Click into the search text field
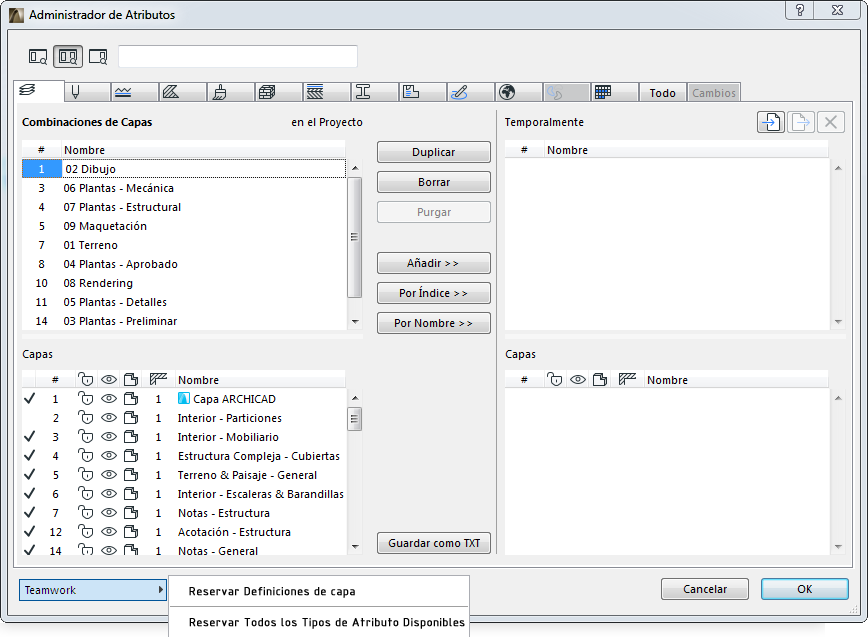The image size is (868, 637). click(238, 56)
